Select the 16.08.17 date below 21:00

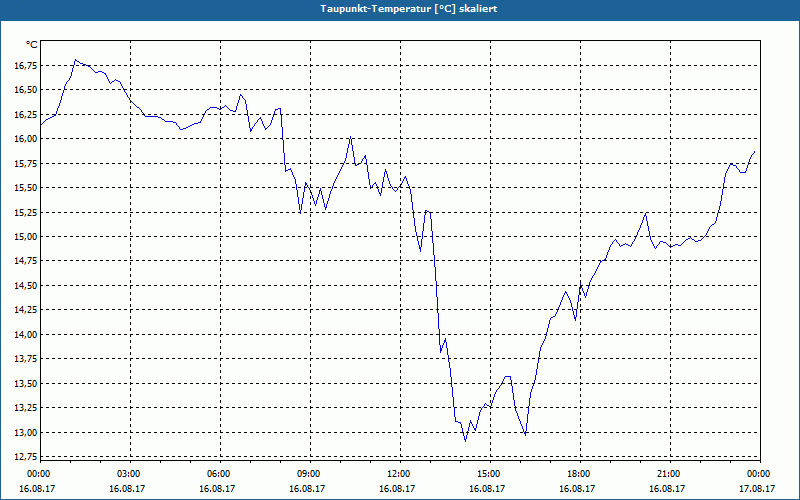coord(668,488)
